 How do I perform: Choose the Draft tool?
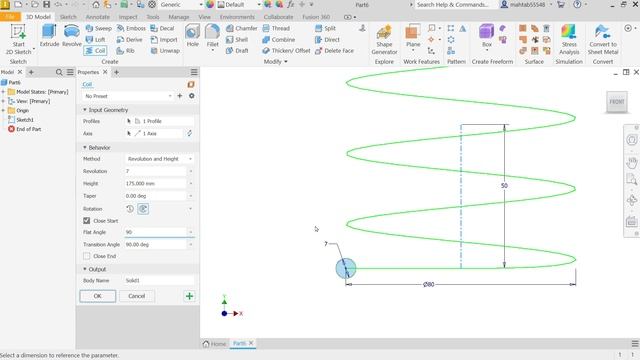(237, 51)
